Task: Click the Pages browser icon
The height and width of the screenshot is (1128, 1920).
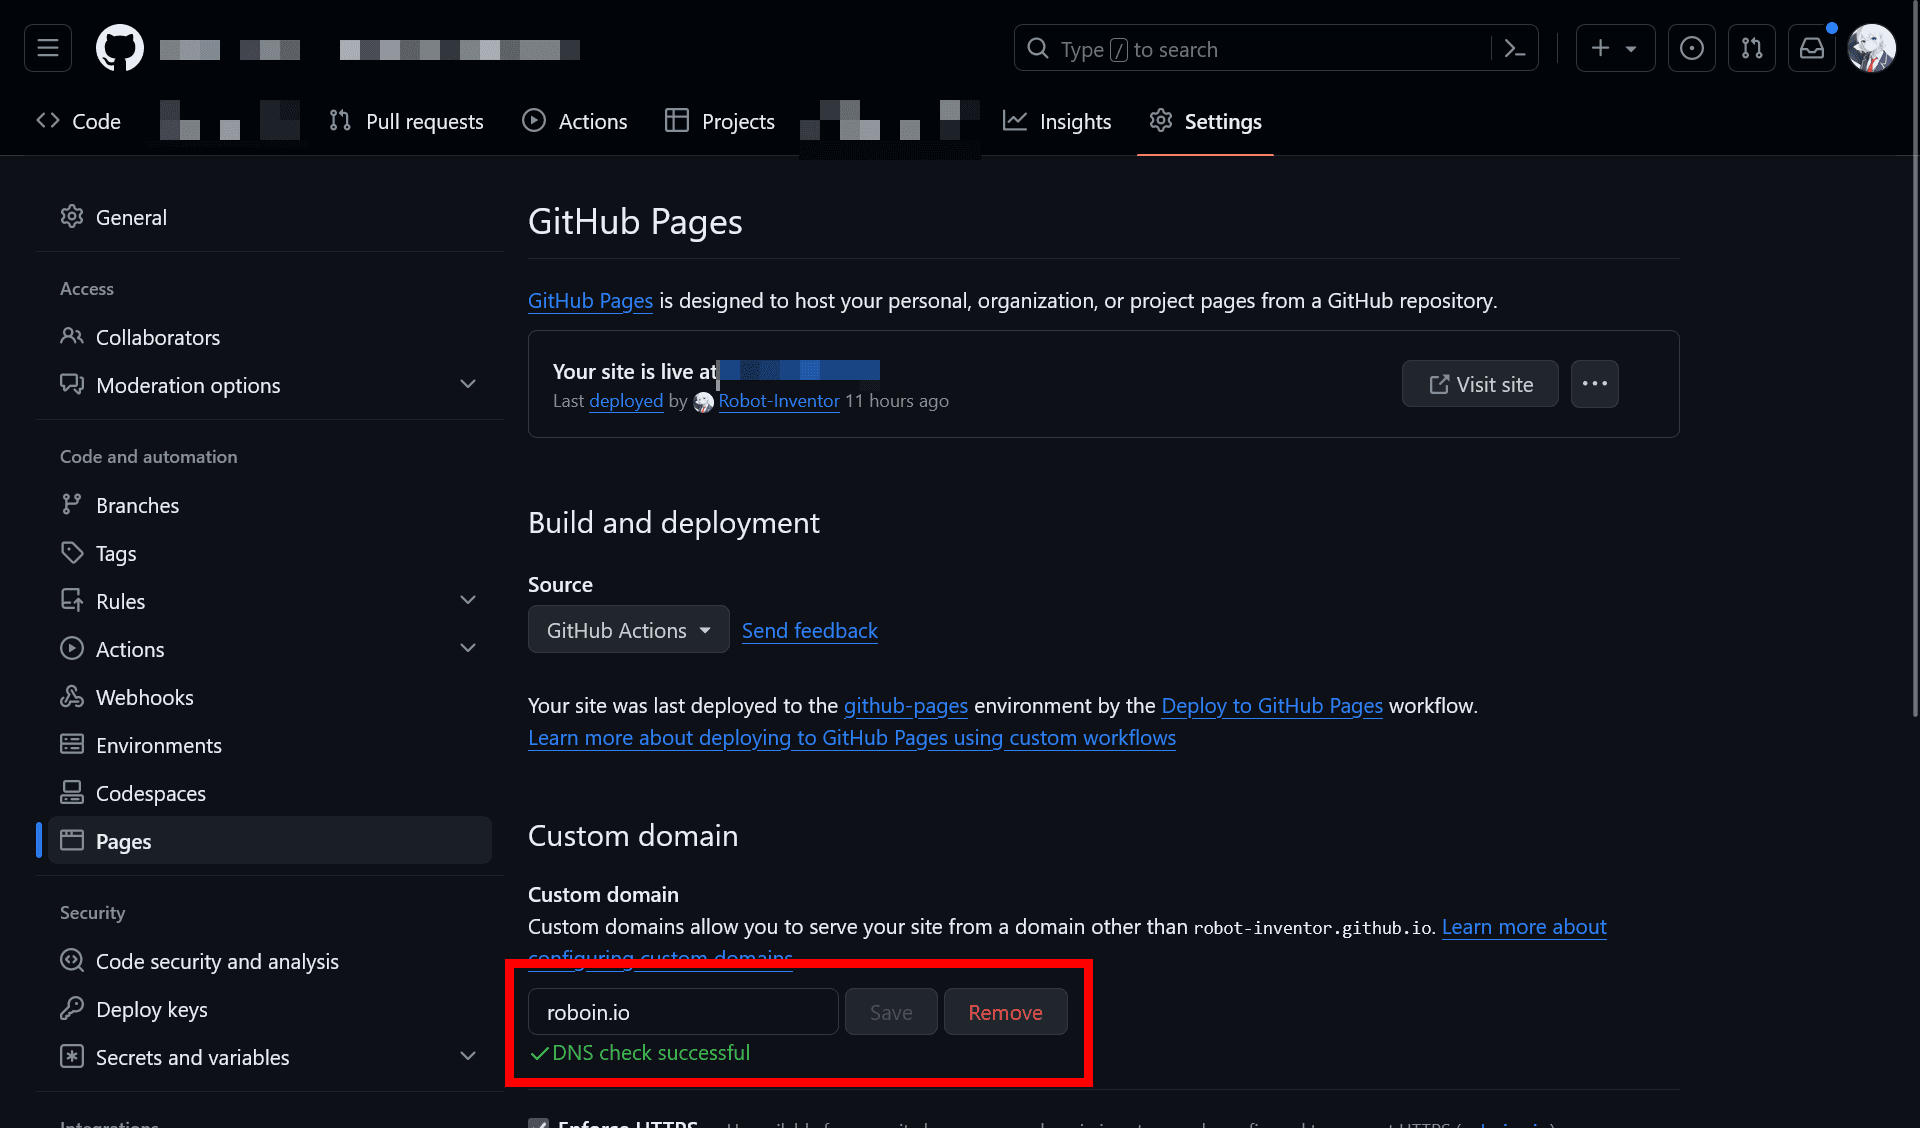Action: pos(72,840)
